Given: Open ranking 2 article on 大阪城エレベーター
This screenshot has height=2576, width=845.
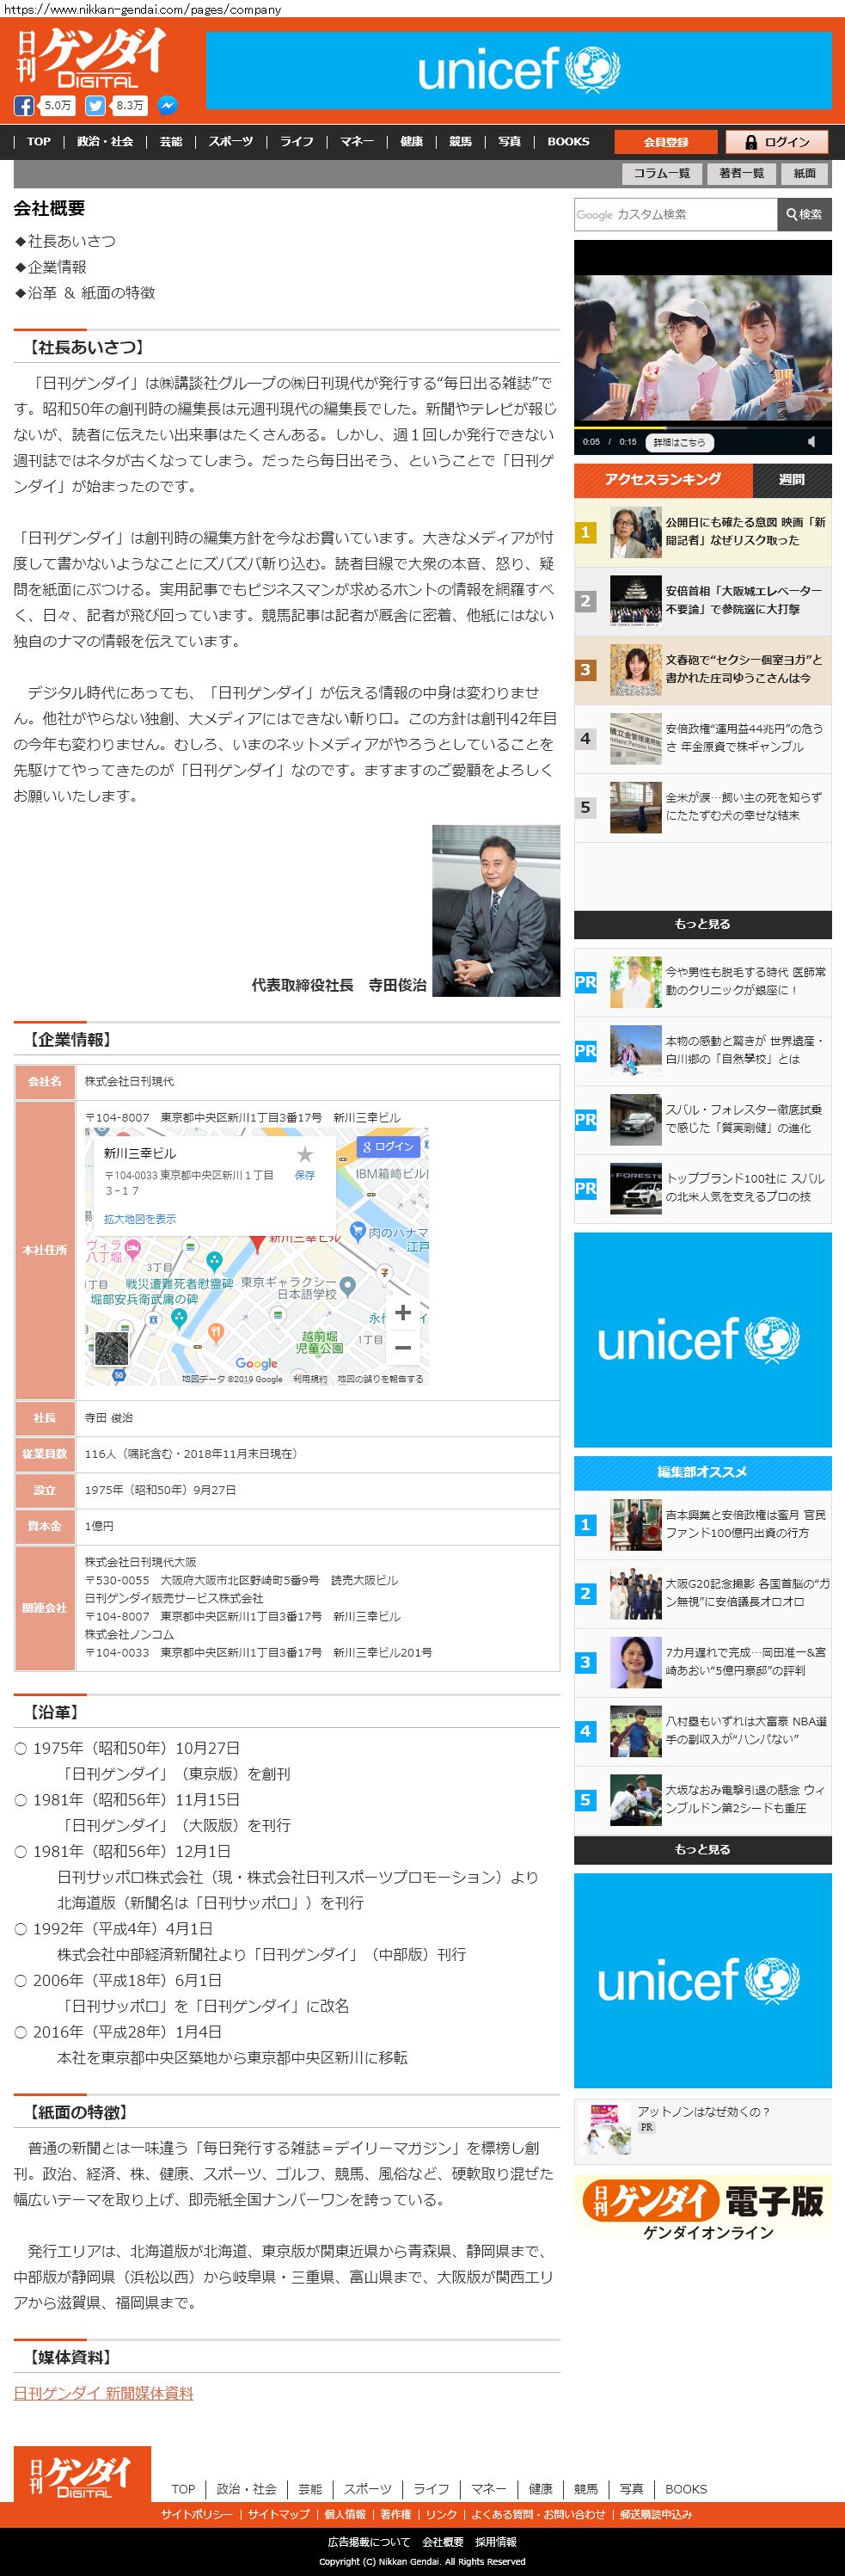Looking at the screenshot, I should (x=703, y=600).
